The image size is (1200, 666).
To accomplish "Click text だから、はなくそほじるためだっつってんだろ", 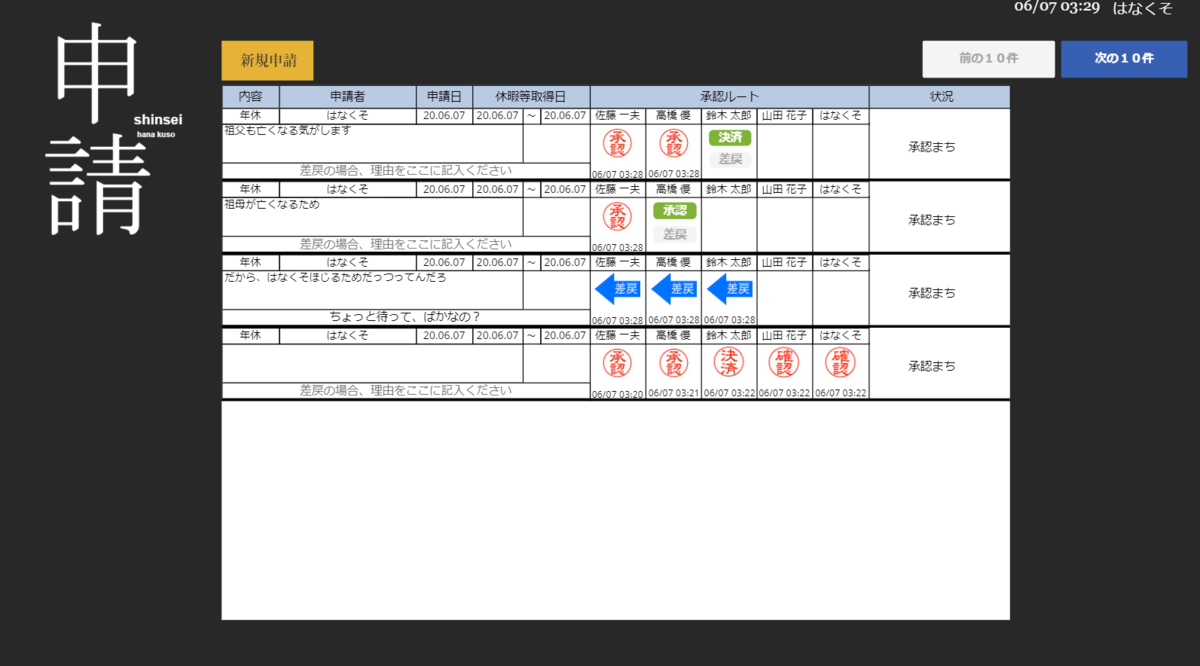I will tap(336, 278).
